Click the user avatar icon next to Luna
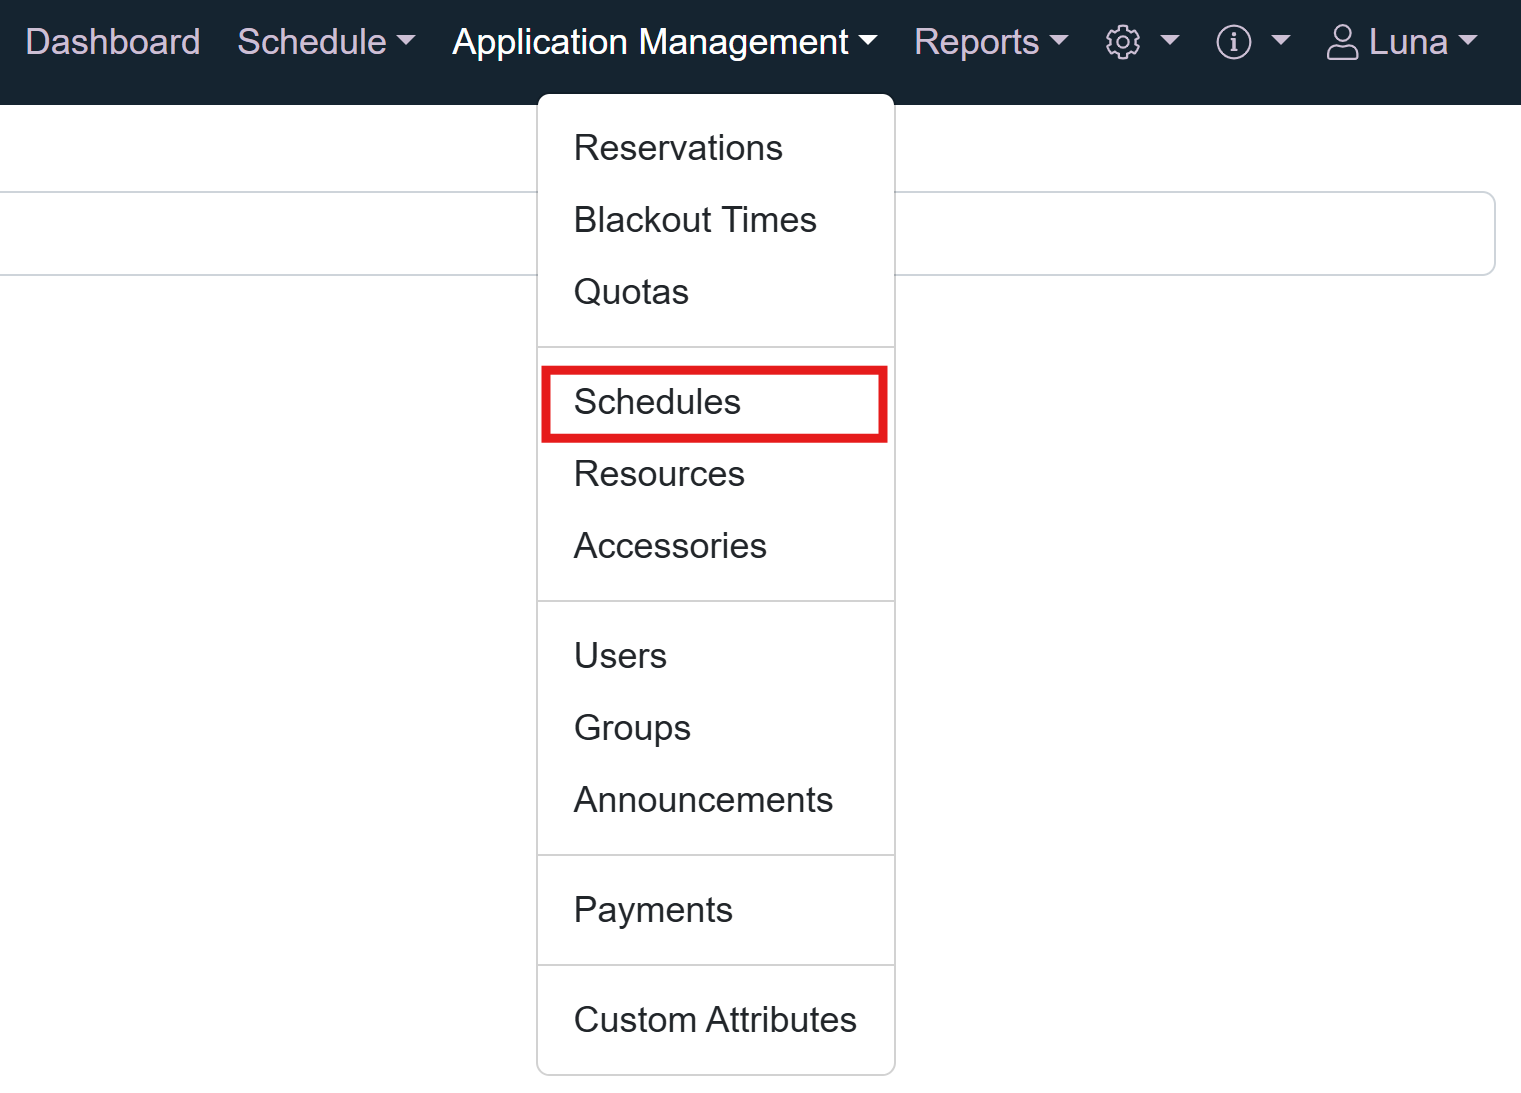 coord(1342,42)
